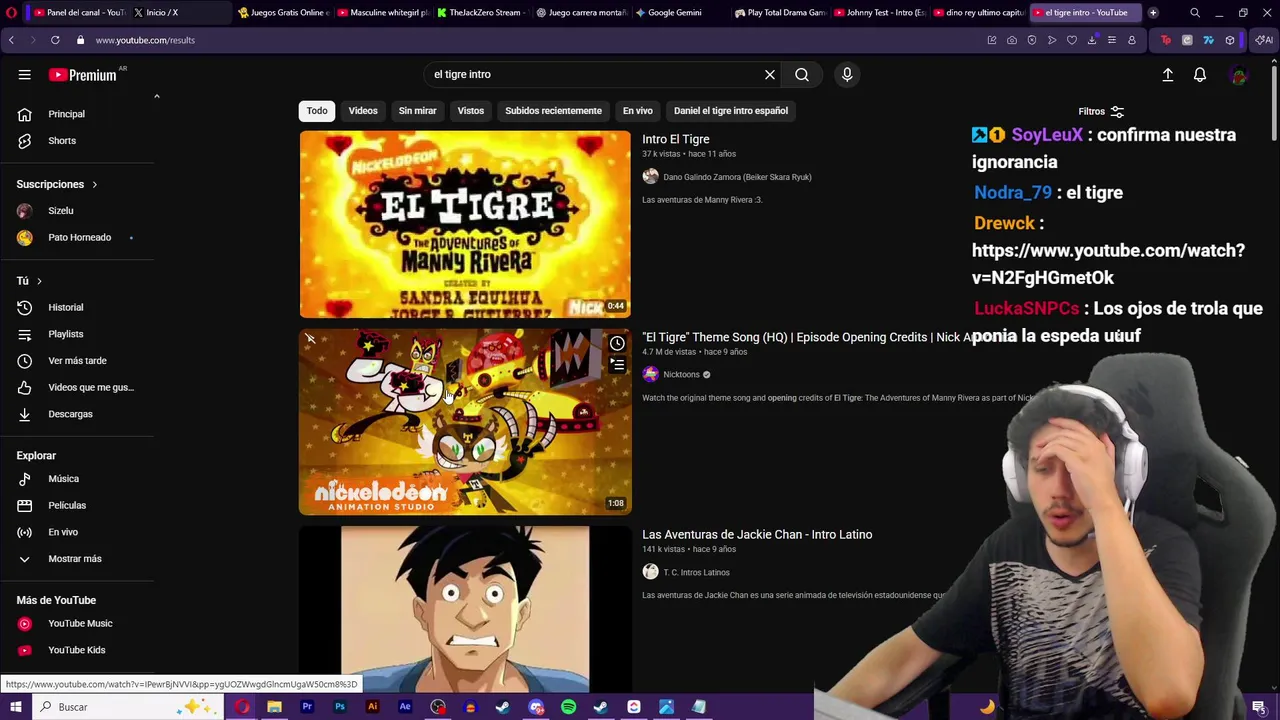
Task: Open the account avatar menu
Action: coord(1239,75)
